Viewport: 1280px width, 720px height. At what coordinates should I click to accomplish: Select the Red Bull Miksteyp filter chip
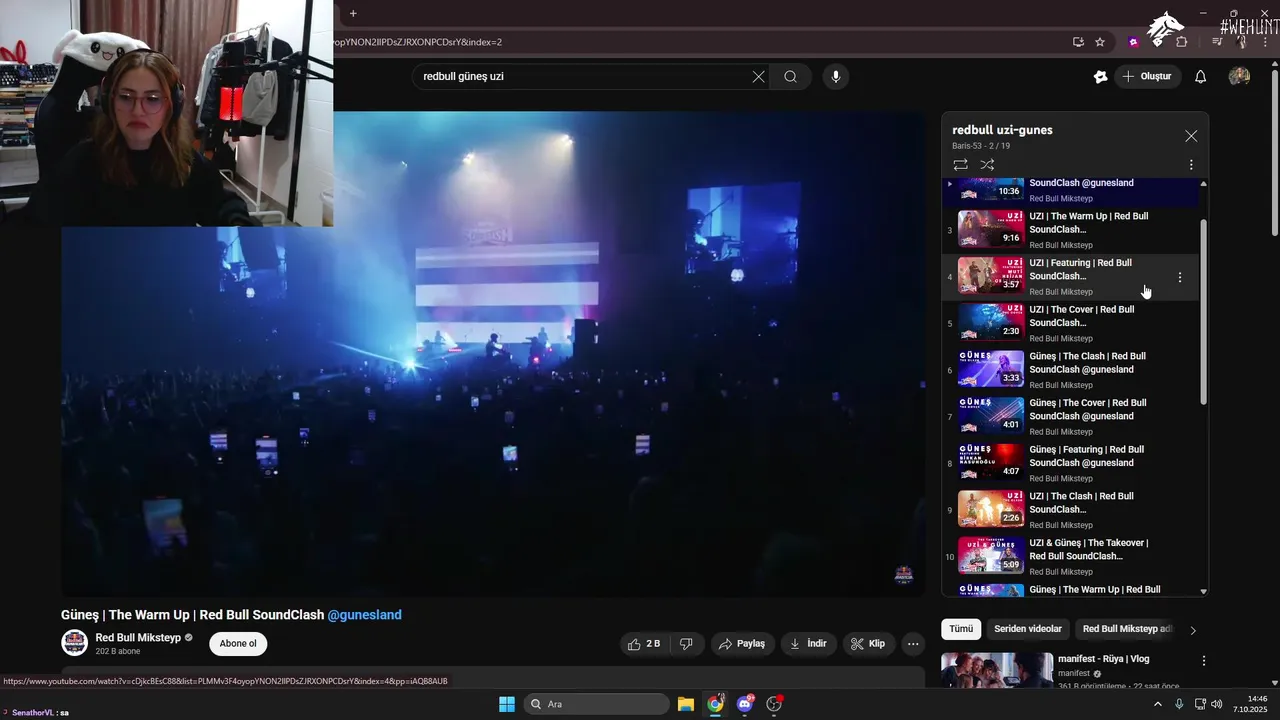click(x=1127, y=629)
